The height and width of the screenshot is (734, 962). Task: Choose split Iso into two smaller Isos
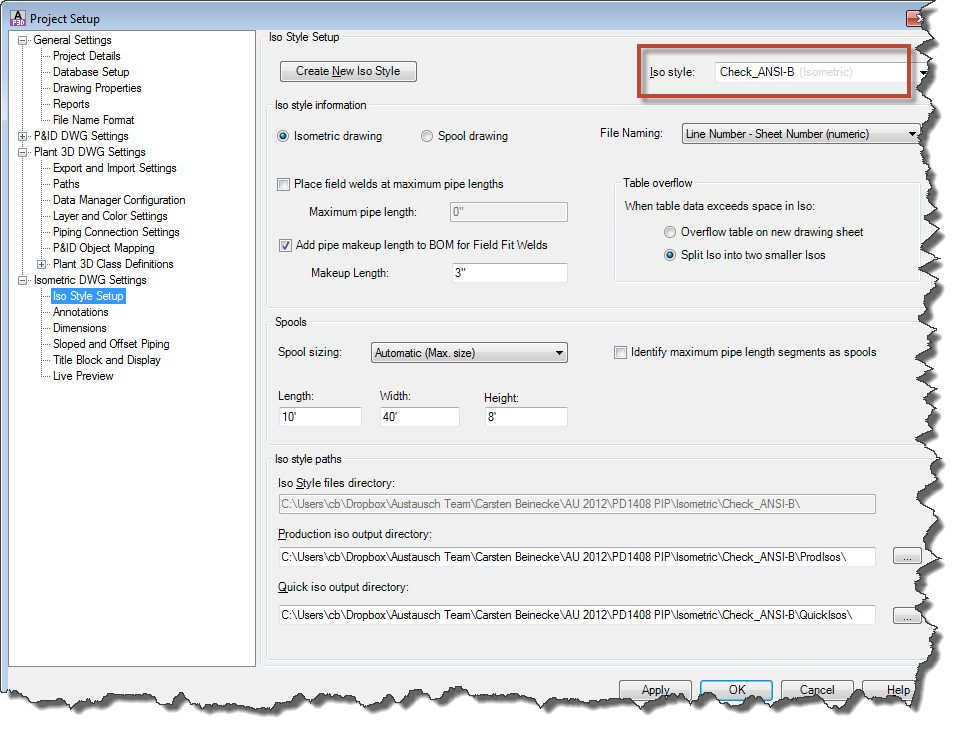[x=670, y=255]
